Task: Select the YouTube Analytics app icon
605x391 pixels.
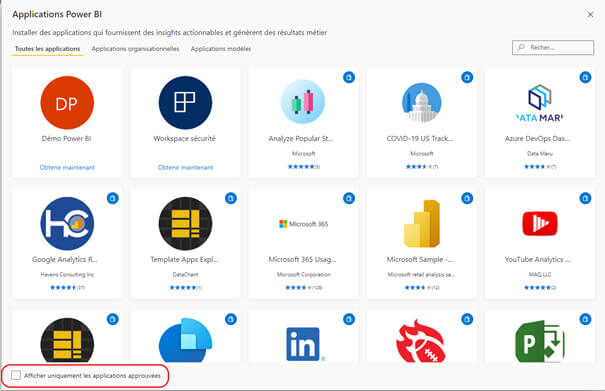Action: [x=540, y=223]
